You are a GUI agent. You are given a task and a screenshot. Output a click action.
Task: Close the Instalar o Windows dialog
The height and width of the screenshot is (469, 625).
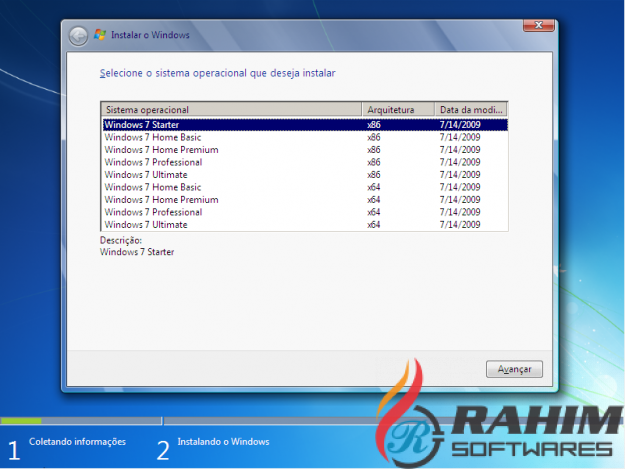(539, 25)
